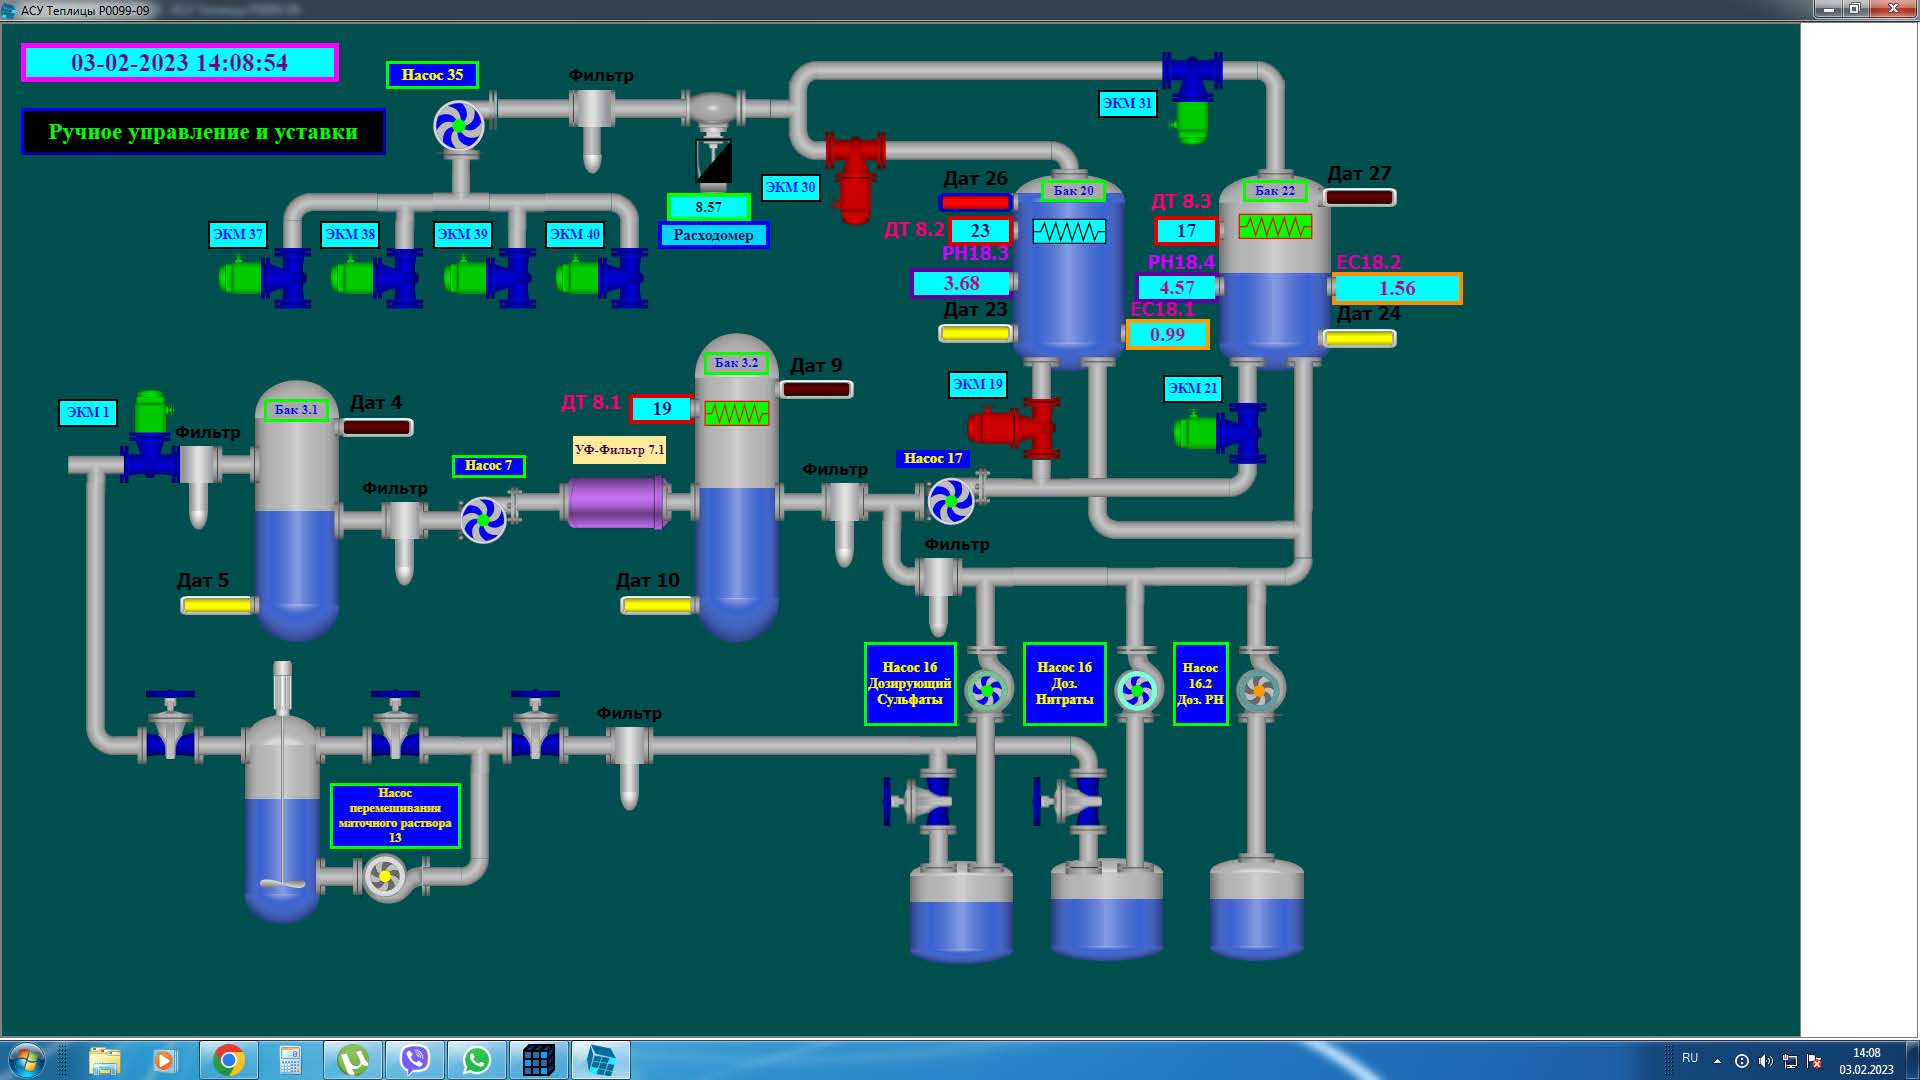The height and width of the screenshot is (1080, 1920).
Task: Click the Насос 16 Дозирующий Сульфаты button
Action: [x=909, y=684]
